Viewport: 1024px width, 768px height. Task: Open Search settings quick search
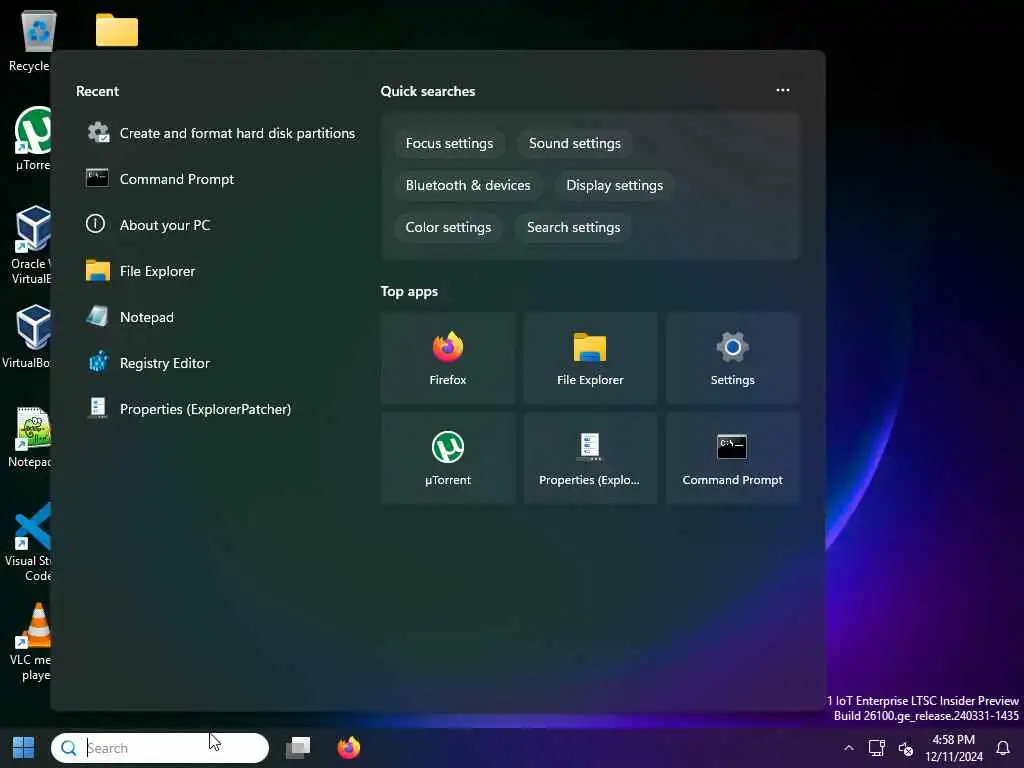(573, 227)
